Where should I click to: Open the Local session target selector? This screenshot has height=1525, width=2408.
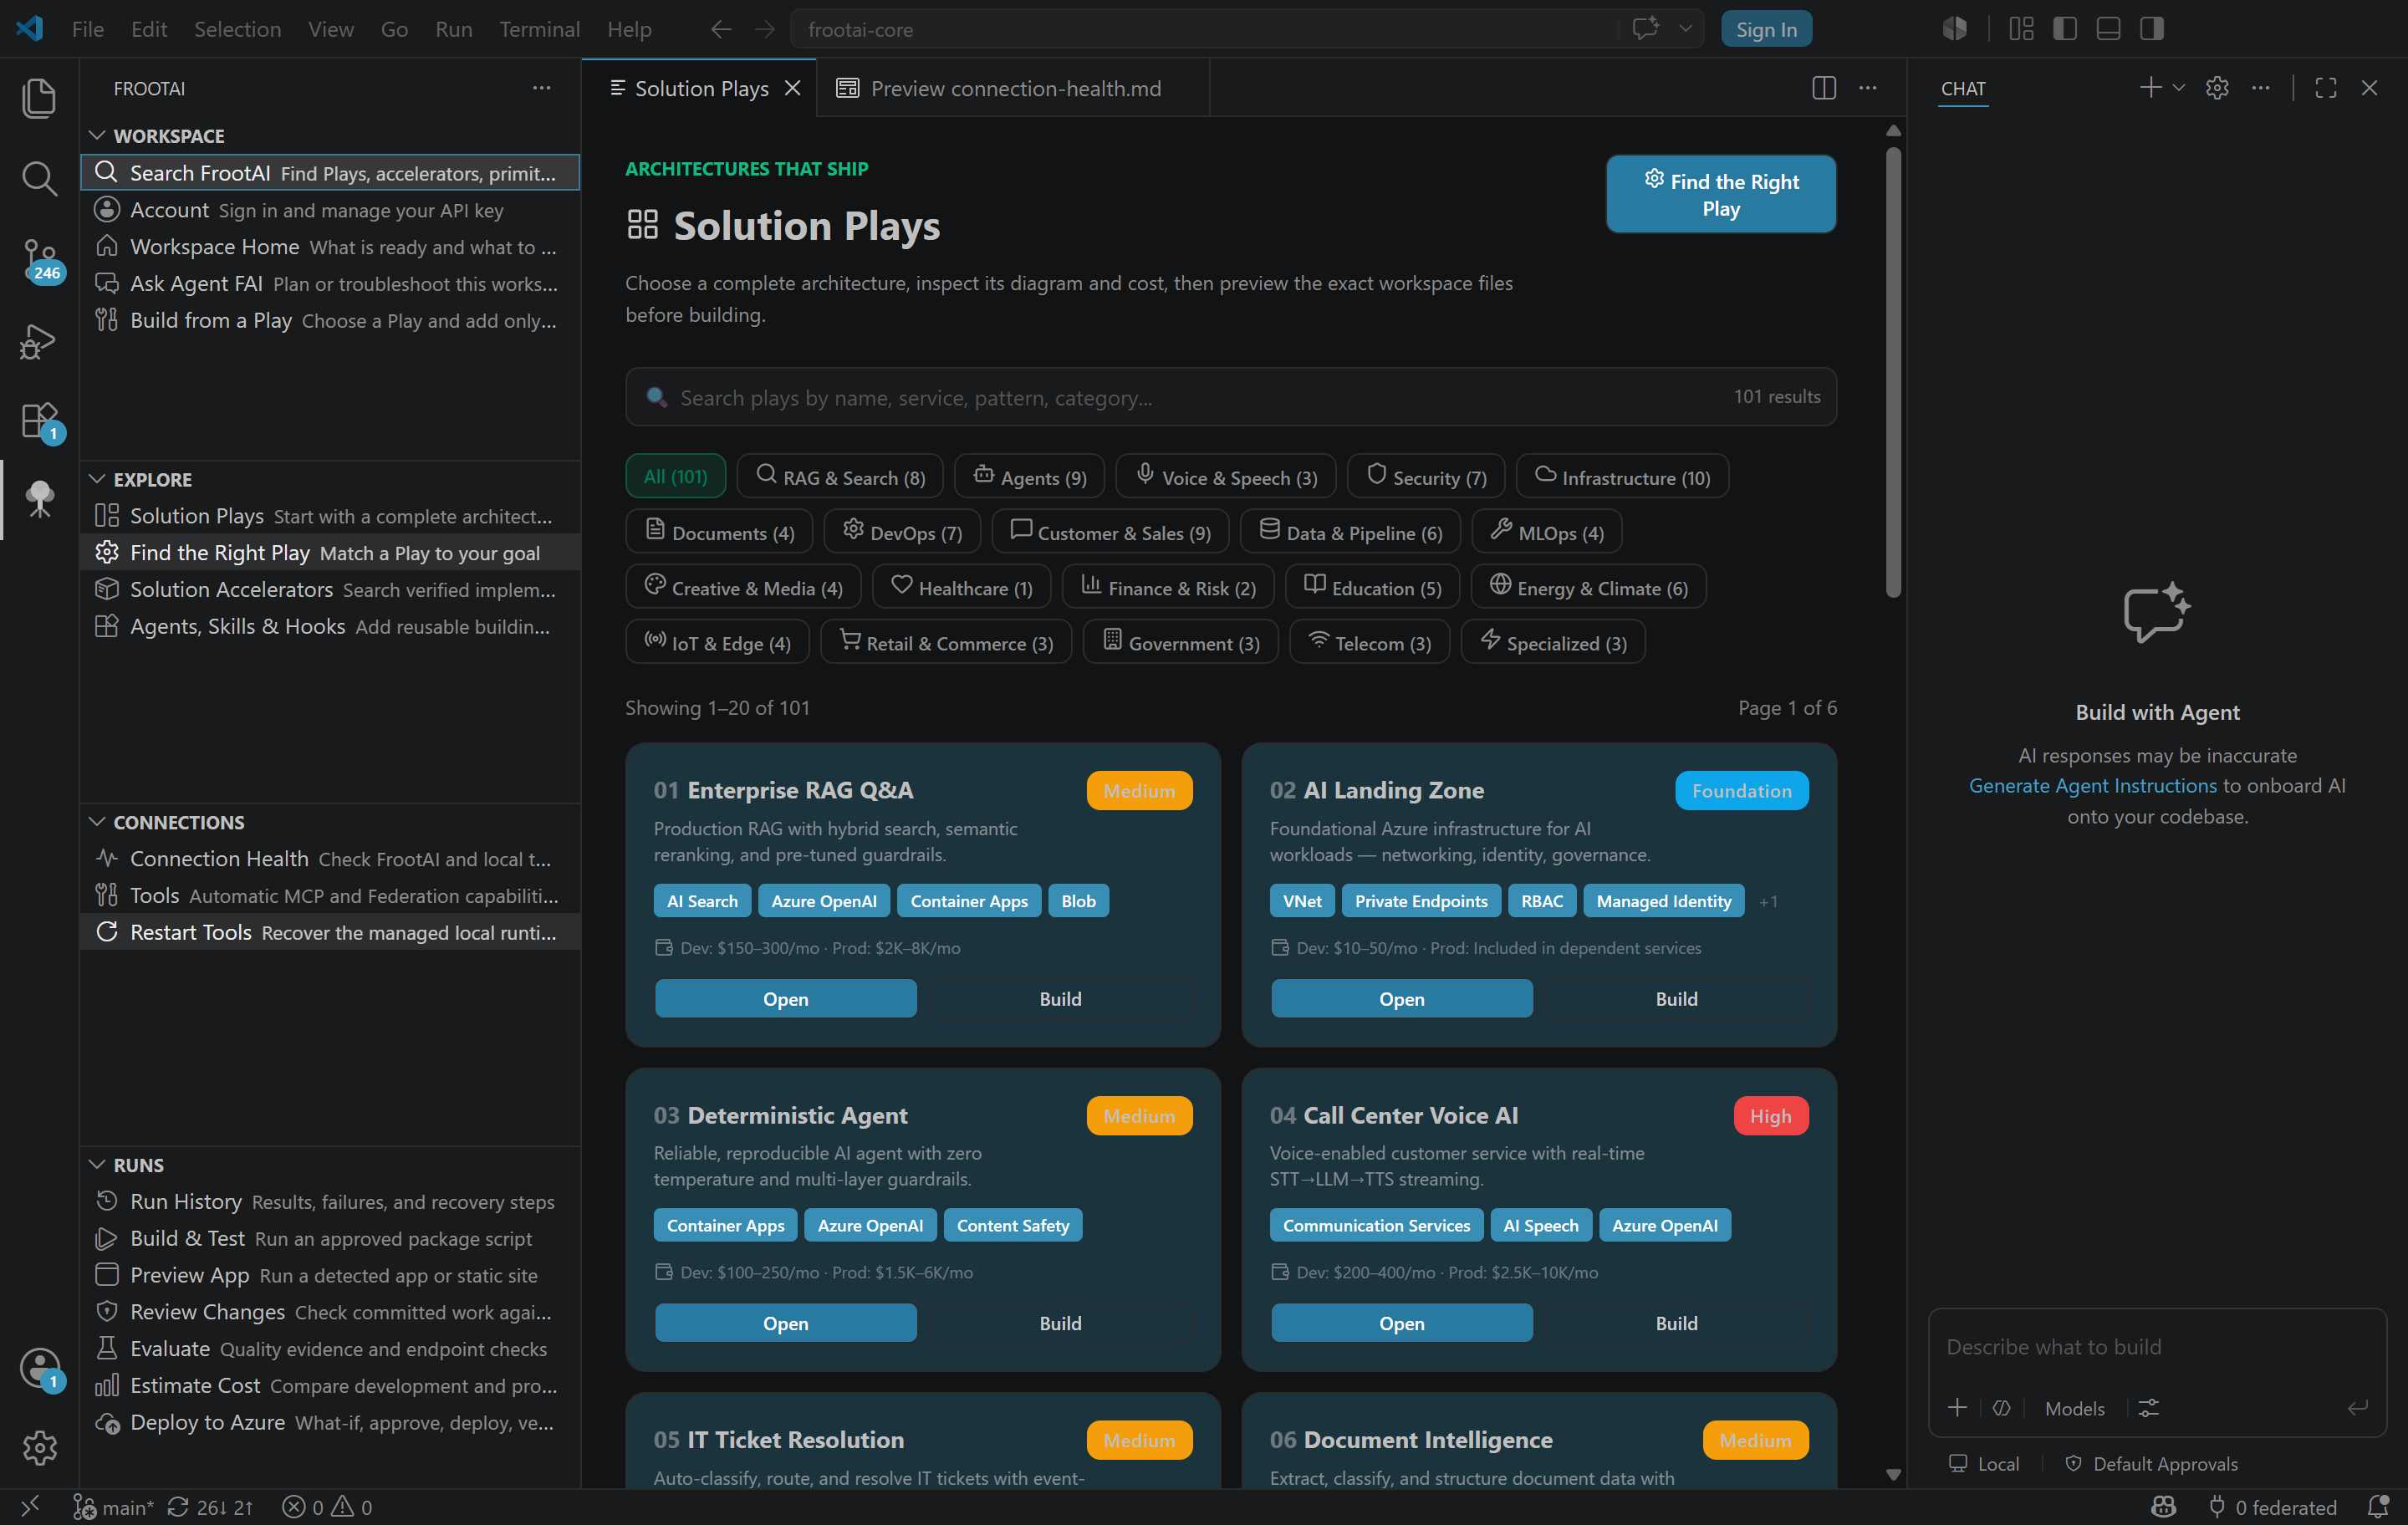tap(1983, 1463)
